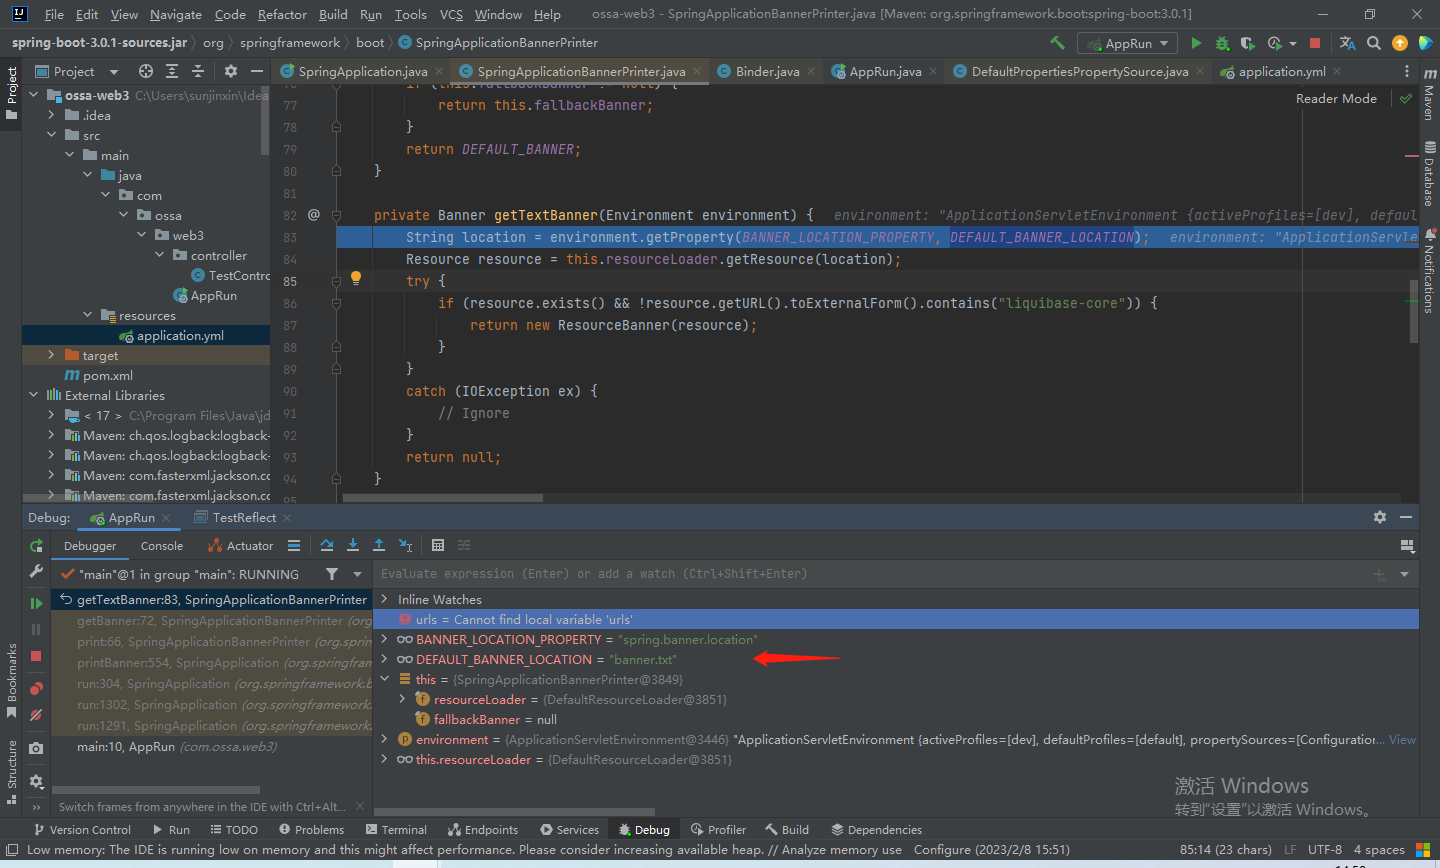Collapse the resources folder in the tree

tap(87, 315)
